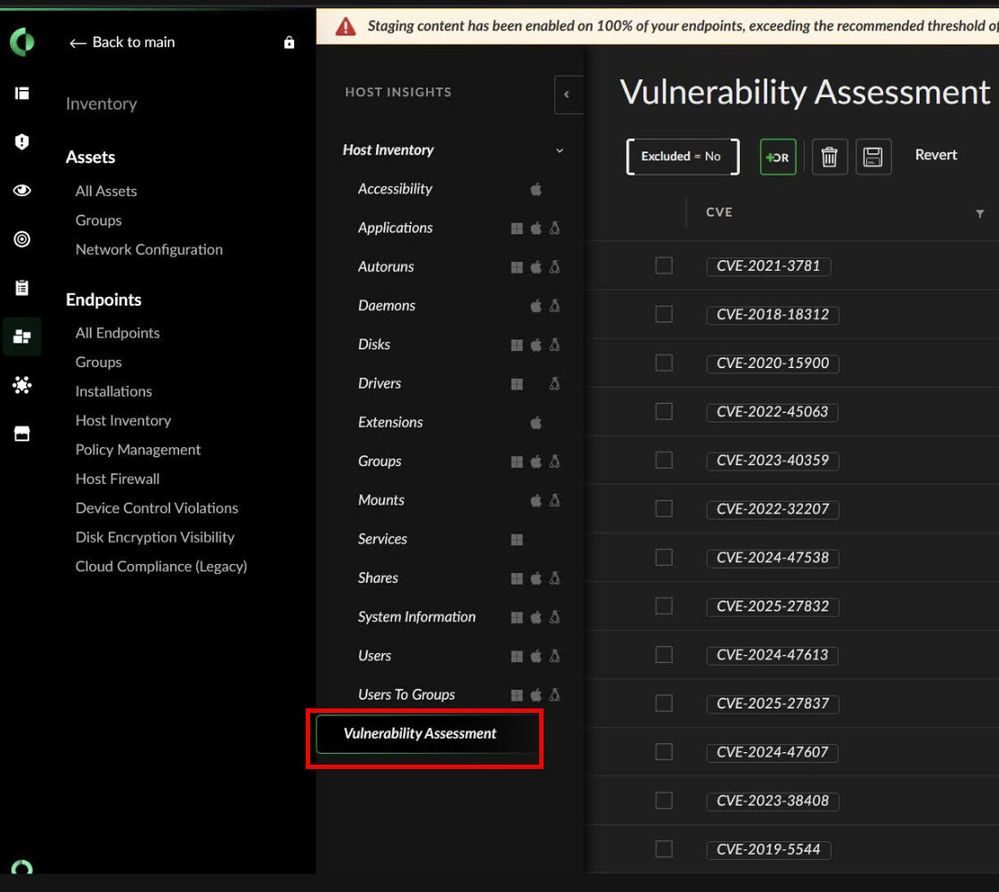The width and height of the screenshot is (999, 892).
Task: Click the Linux icon next to Mounts
Action: (554, 500)
